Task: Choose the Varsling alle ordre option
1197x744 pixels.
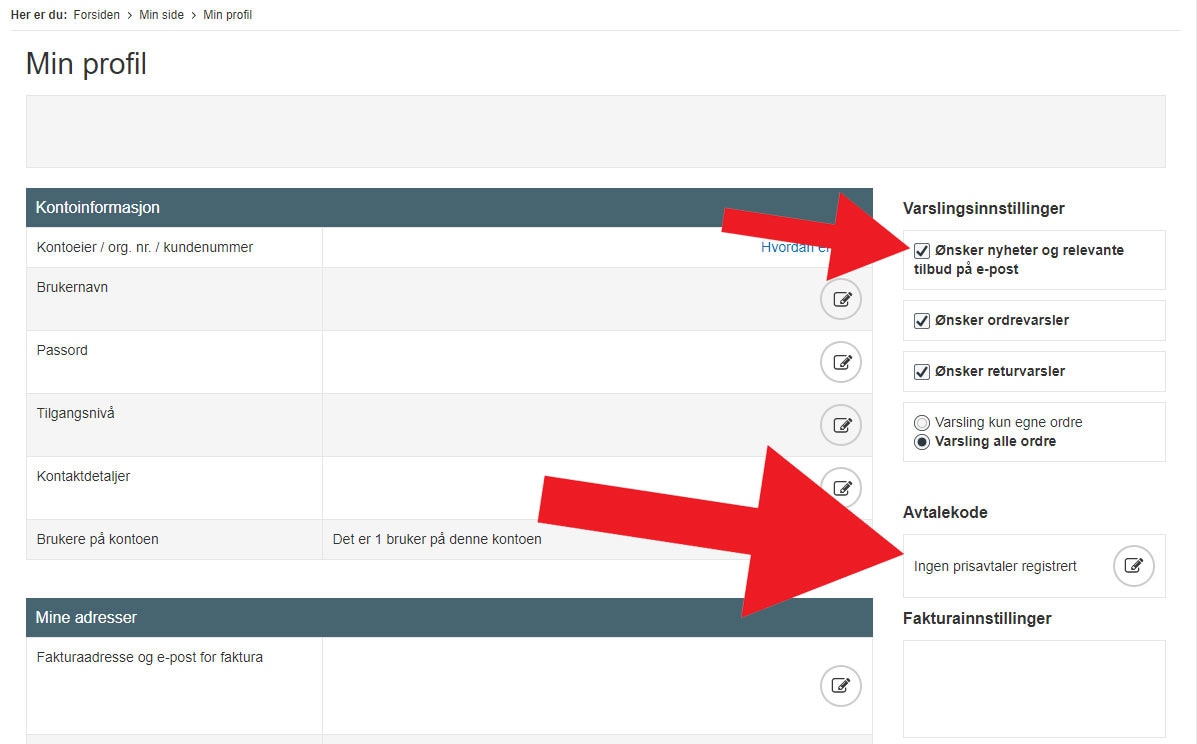Action: click(x=922, y=442)
